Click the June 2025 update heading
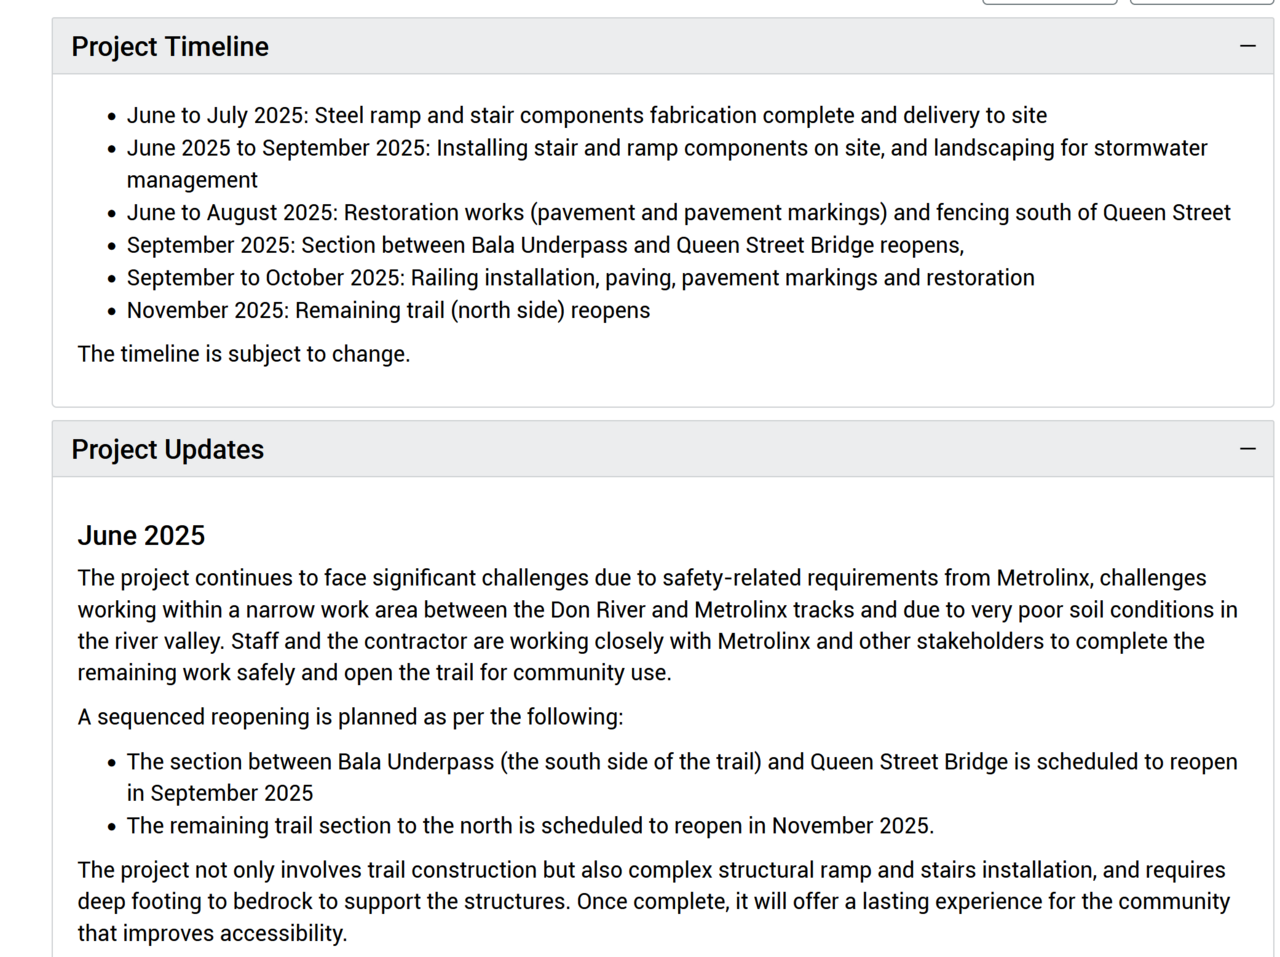Image resolution: width=1280 pixels, height=957 pixels. 141,536
